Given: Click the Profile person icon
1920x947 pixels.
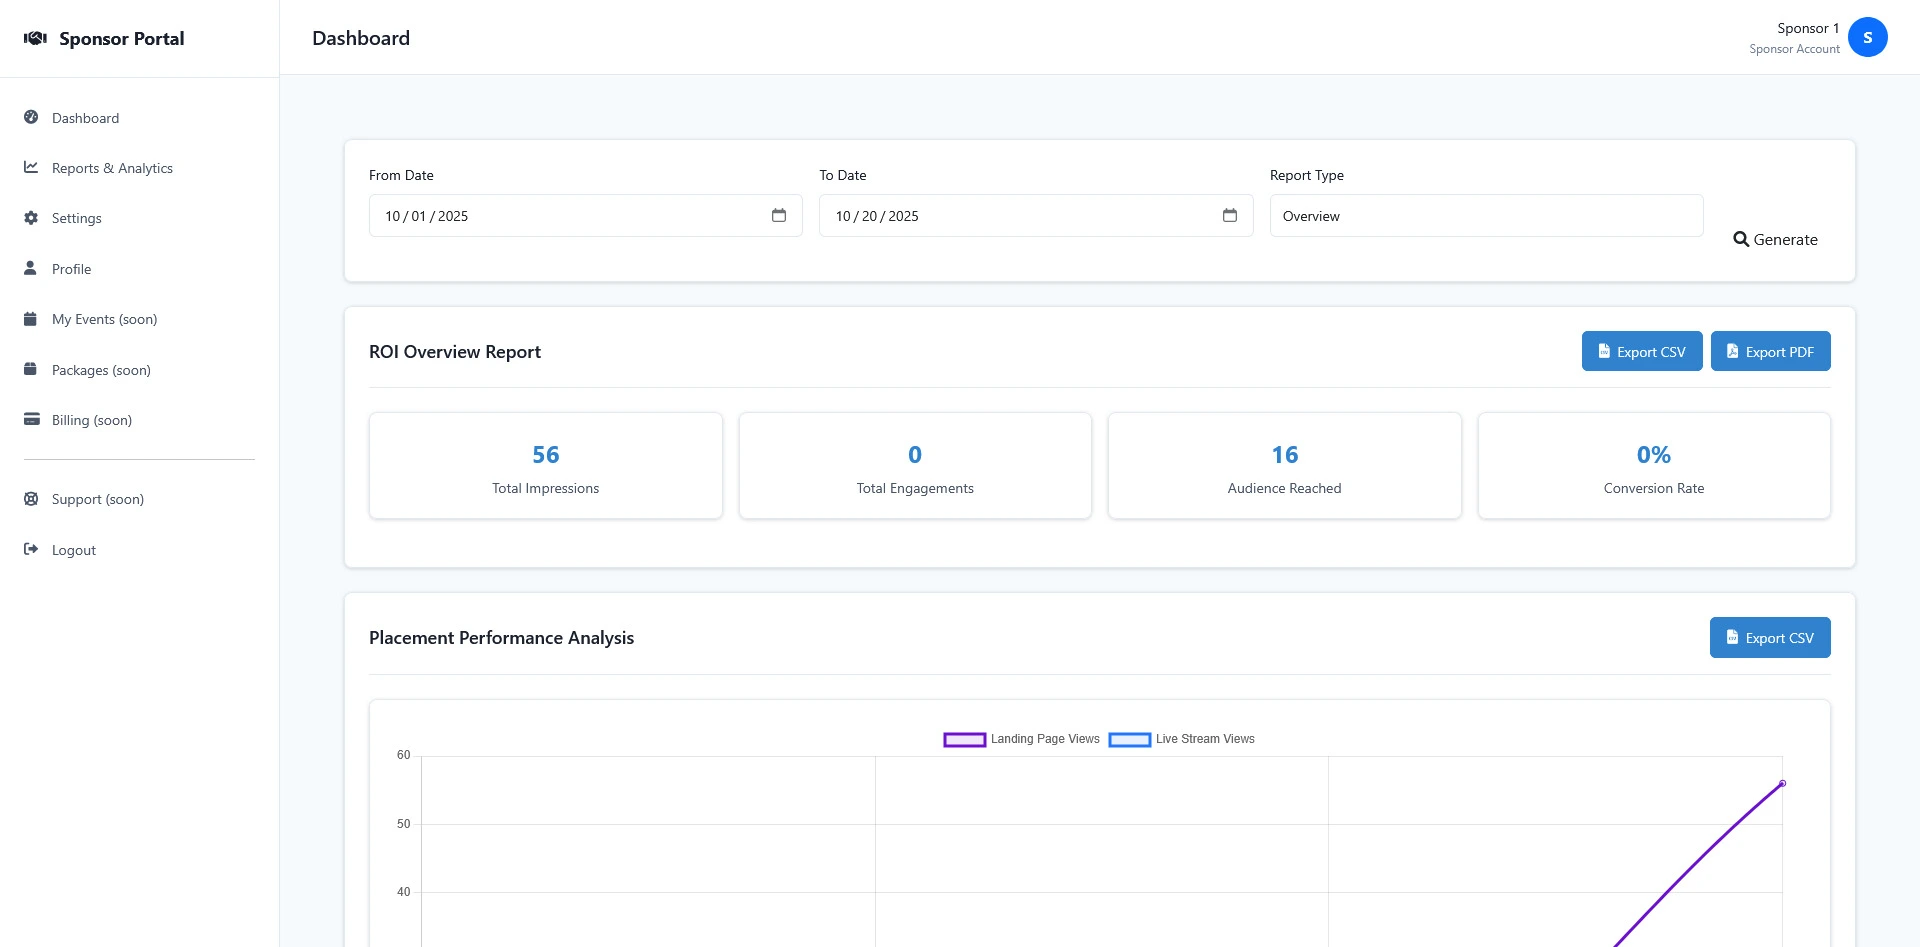Looking at the screenshot, I should click(x=31, y=268).
